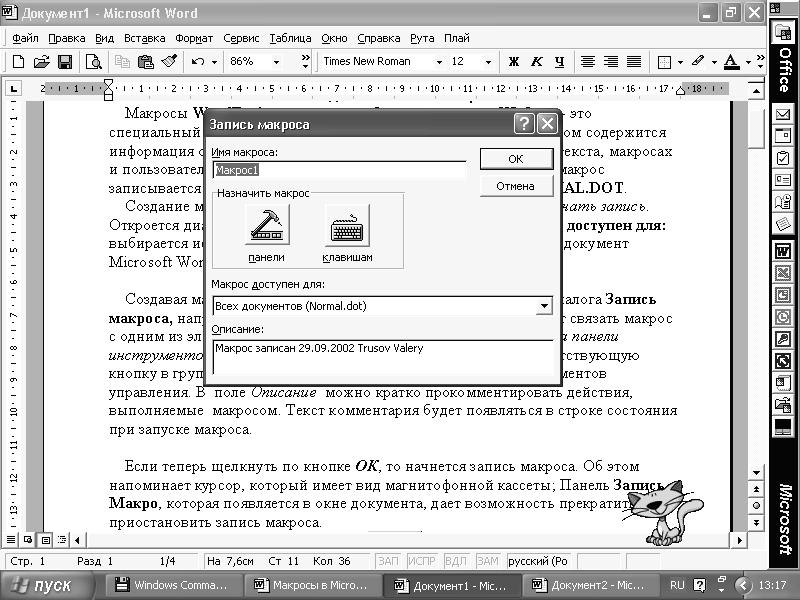Align text right in the toolbar

611,62
